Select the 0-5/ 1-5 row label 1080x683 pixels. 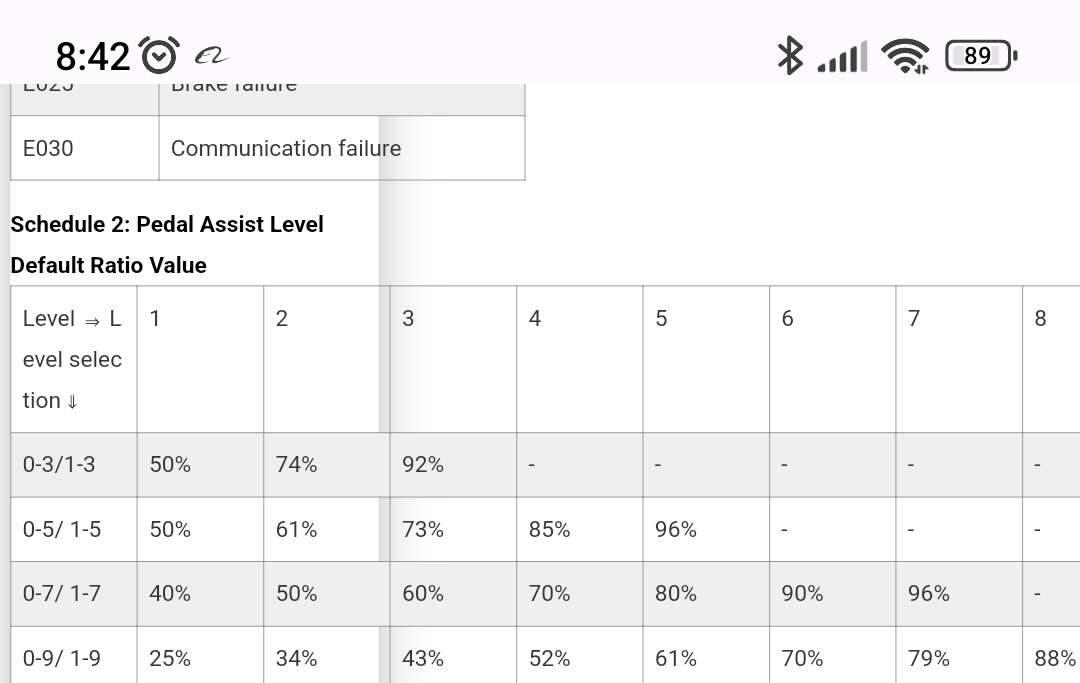[x=74, y=529]
